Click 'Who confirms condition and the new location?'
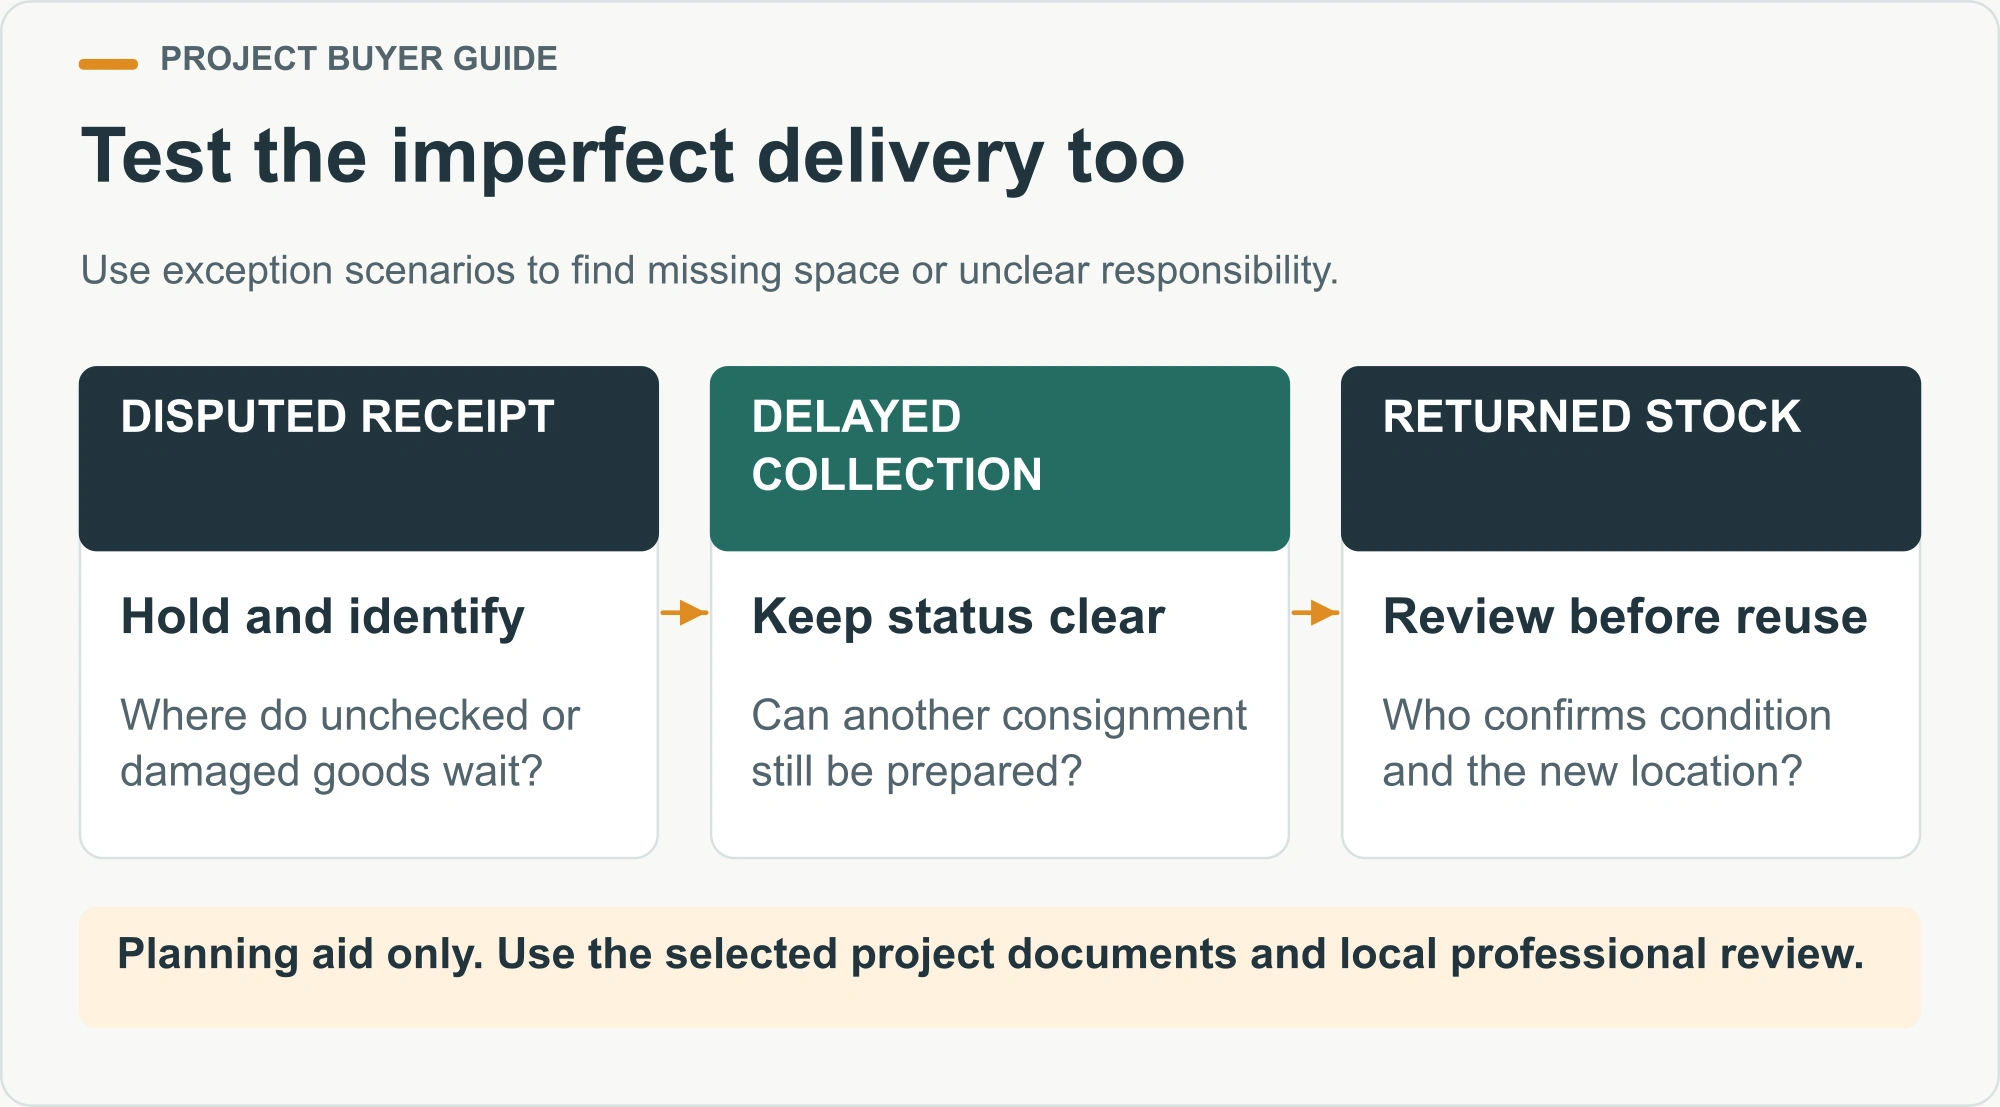The height and width of the screenshot is (1107, 2000). tap(1607, 744)
